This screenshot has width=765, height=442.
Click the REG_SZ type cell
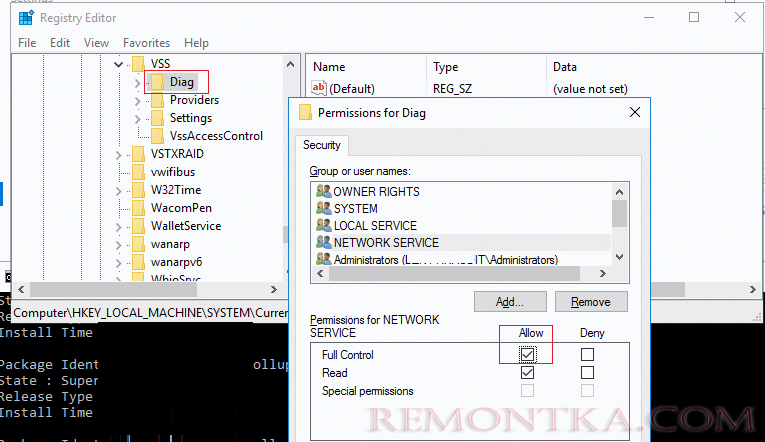click(x=452, y=89)
